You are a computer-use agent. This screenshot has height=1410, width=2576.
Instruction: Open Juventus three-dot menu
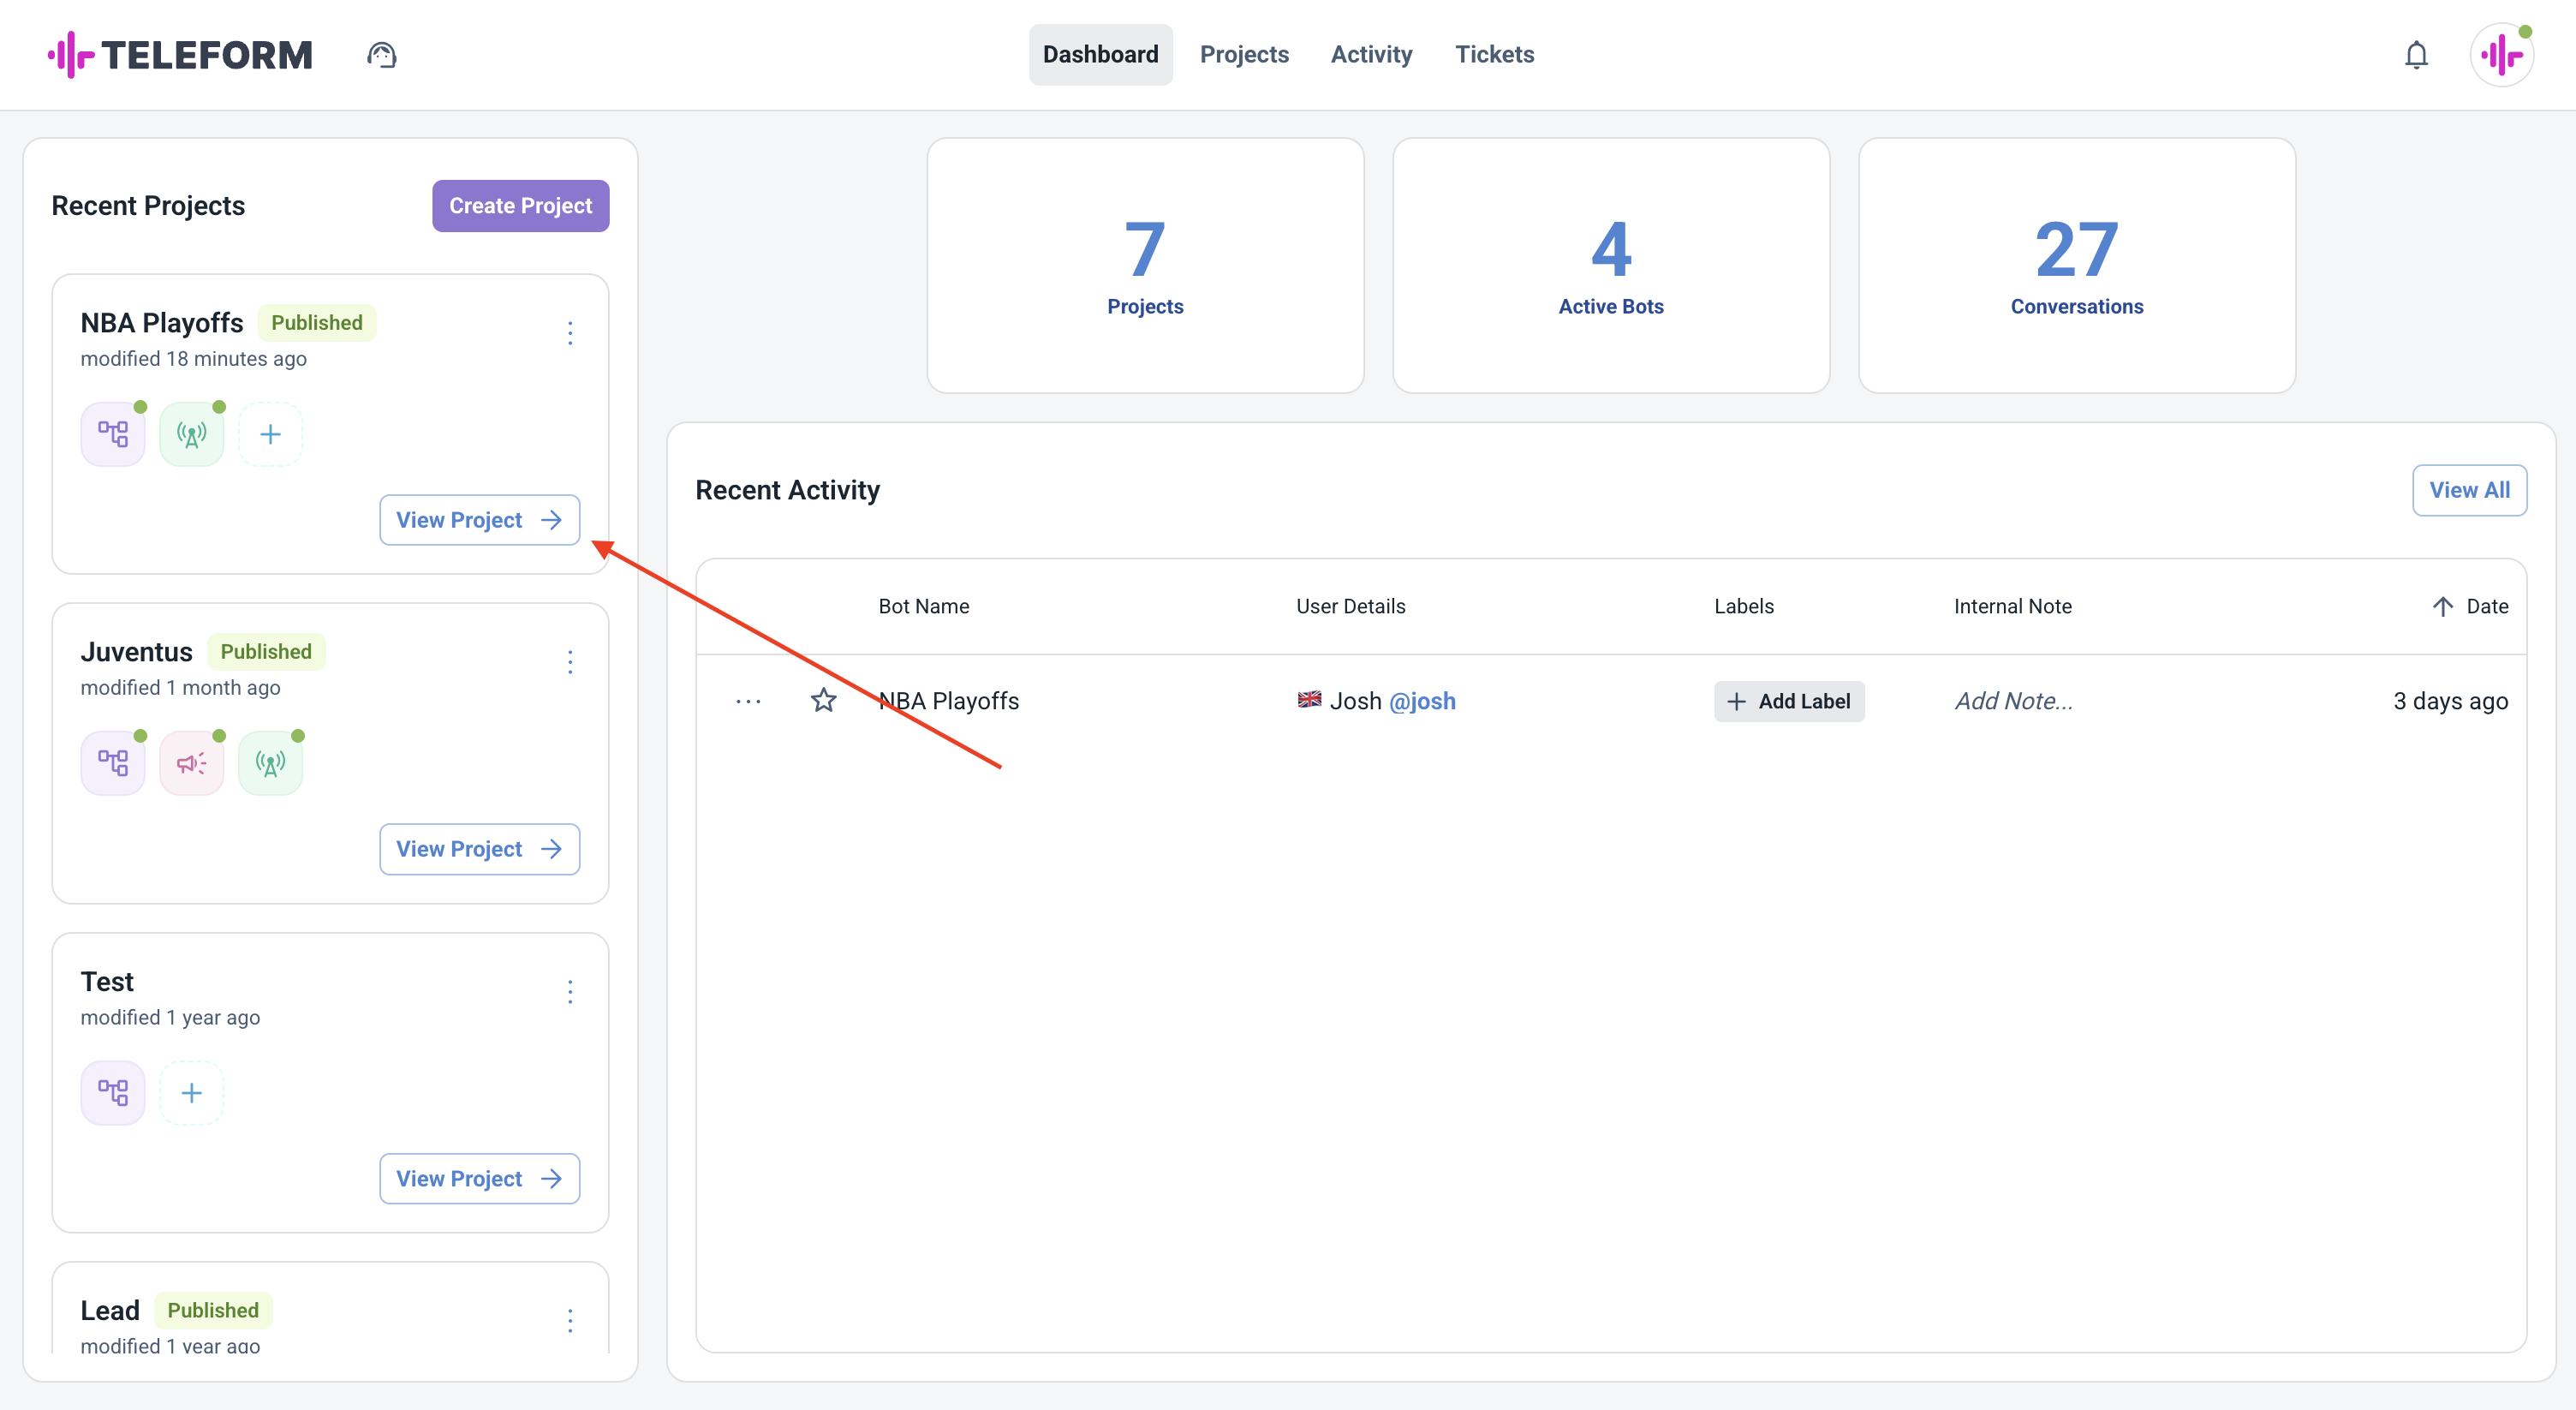[x=570, y=662]
